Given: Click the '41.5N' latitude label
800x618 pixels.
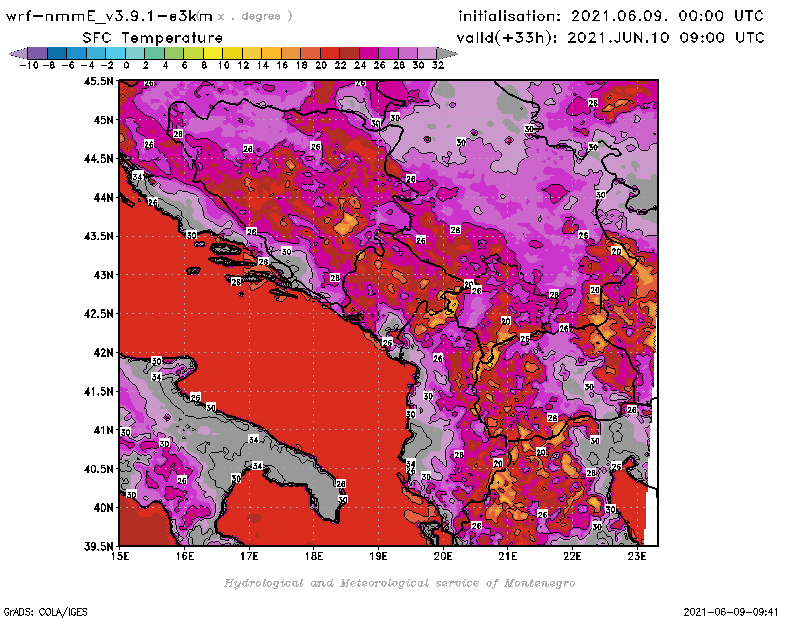Looking at the screenshot, I should (98, 391).
